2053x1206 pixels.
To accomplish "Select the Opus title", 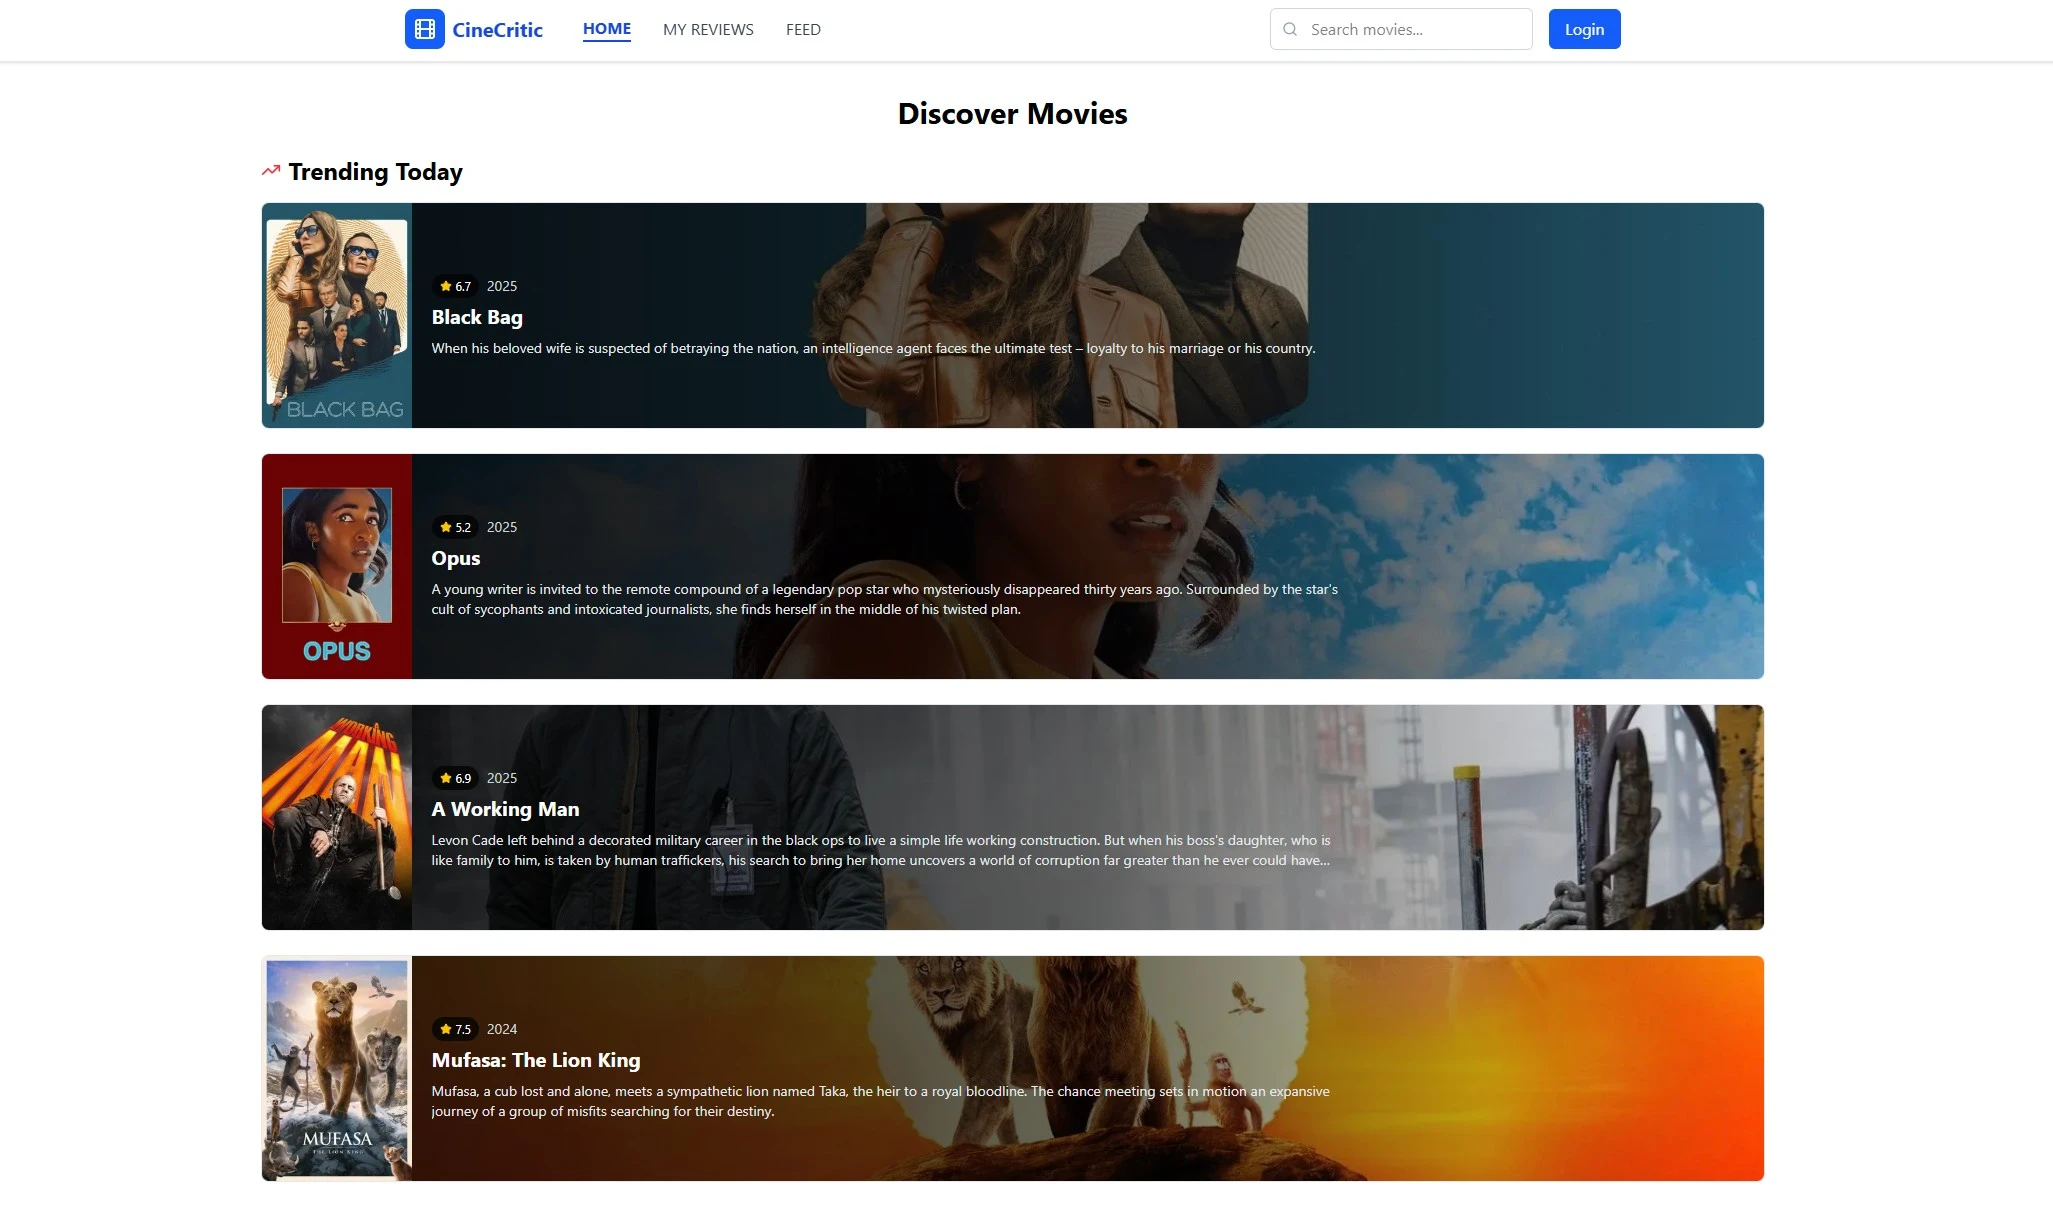I will [456, 558].
